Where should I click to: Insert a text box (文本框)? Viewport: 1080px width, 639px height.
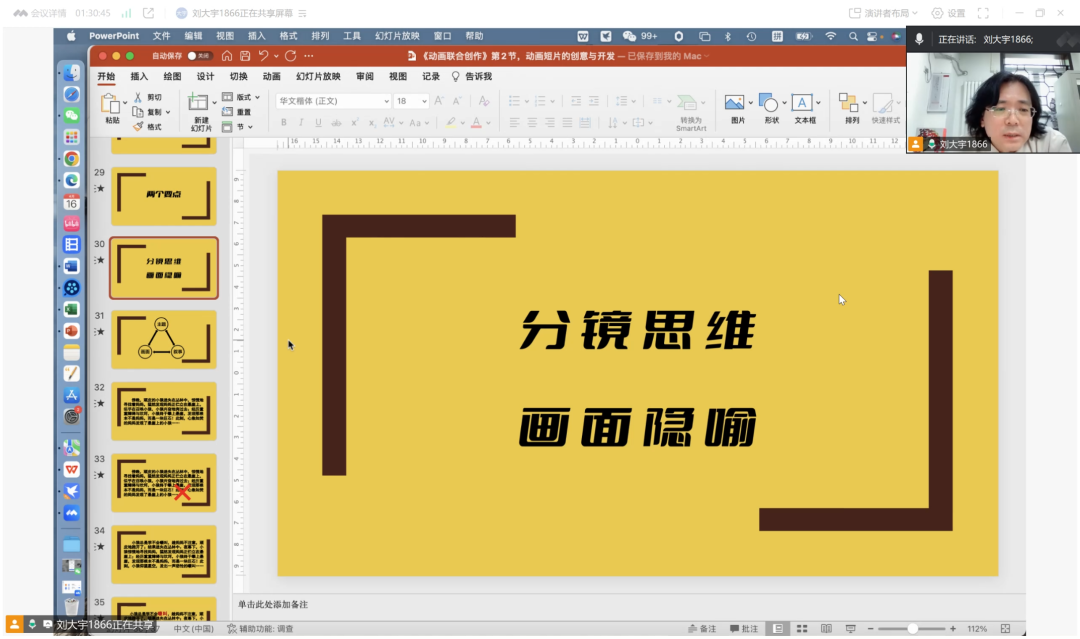click(x=802, y=103)
